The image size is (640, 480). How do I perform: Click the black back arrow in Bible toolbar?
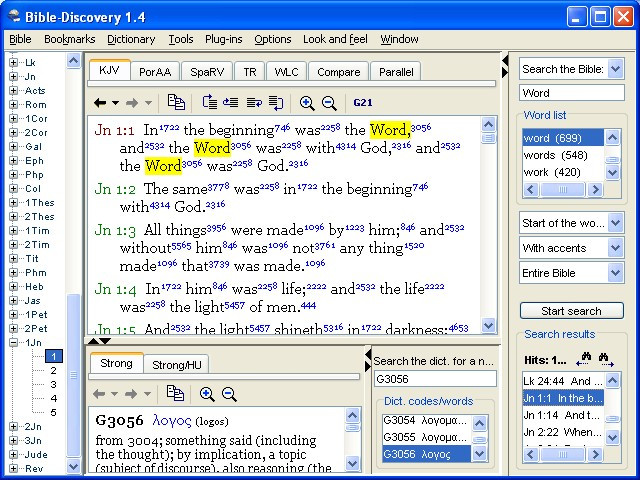(x=100, y=103)
